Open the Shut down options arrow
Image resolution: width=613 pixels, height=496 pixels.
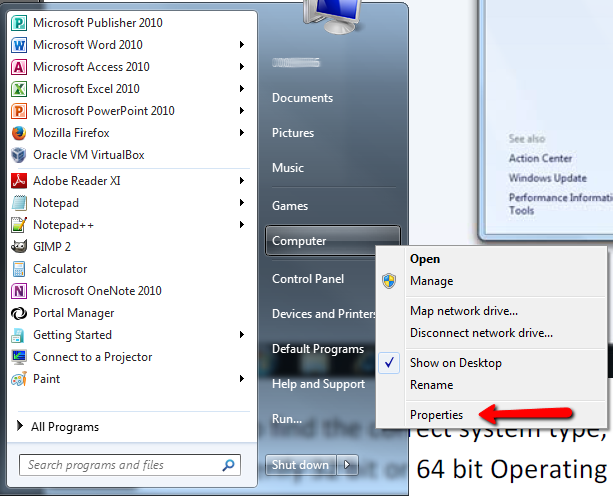(347, 465)
